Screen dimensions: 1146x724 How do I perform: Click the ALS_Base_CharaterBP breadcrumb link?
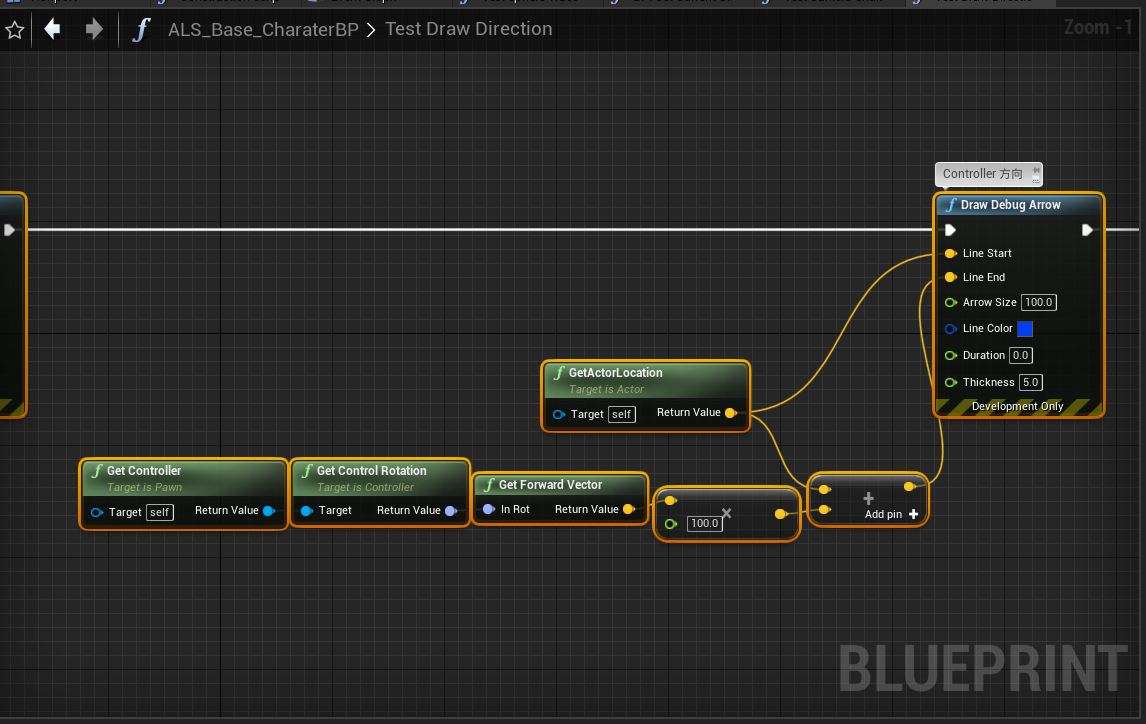(x=263, y=29)
